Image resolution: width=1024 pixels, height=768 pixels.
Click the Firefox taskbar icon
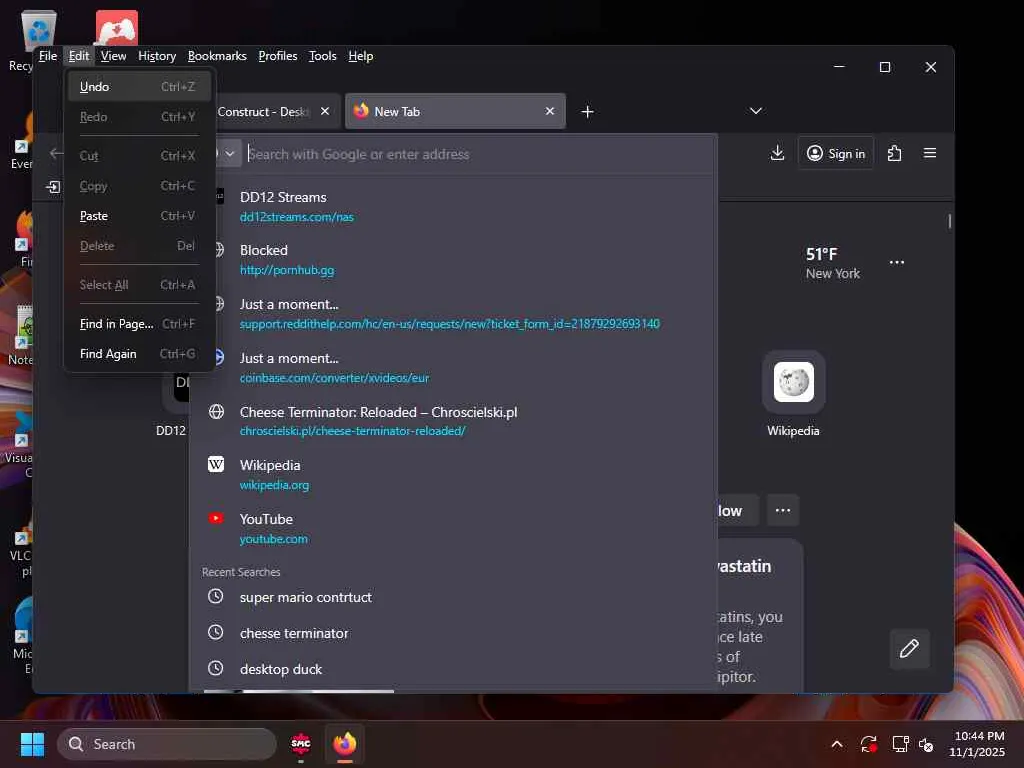pyautogui.click(x=345, y=743)
